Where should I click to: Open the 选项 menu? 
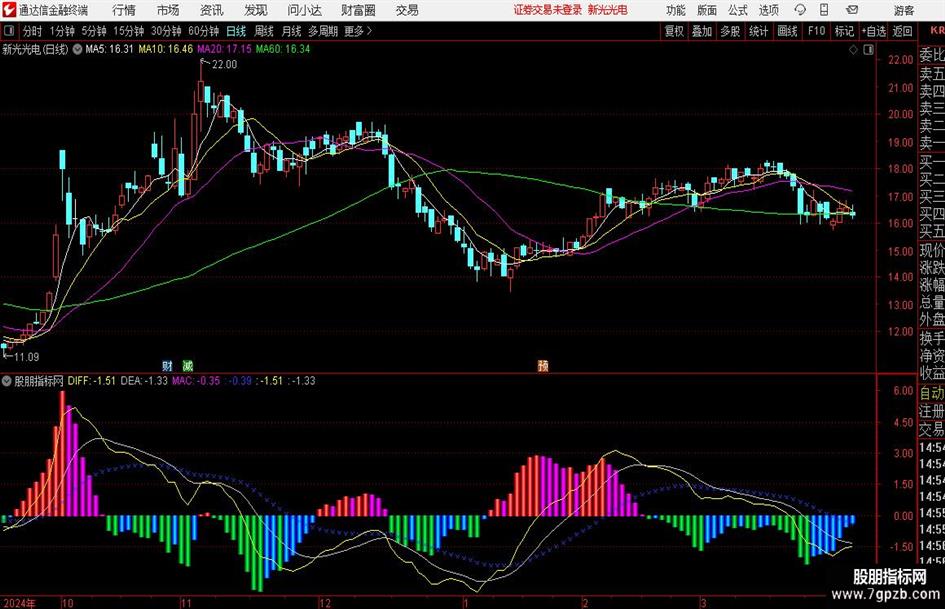(x=768, y=10)
